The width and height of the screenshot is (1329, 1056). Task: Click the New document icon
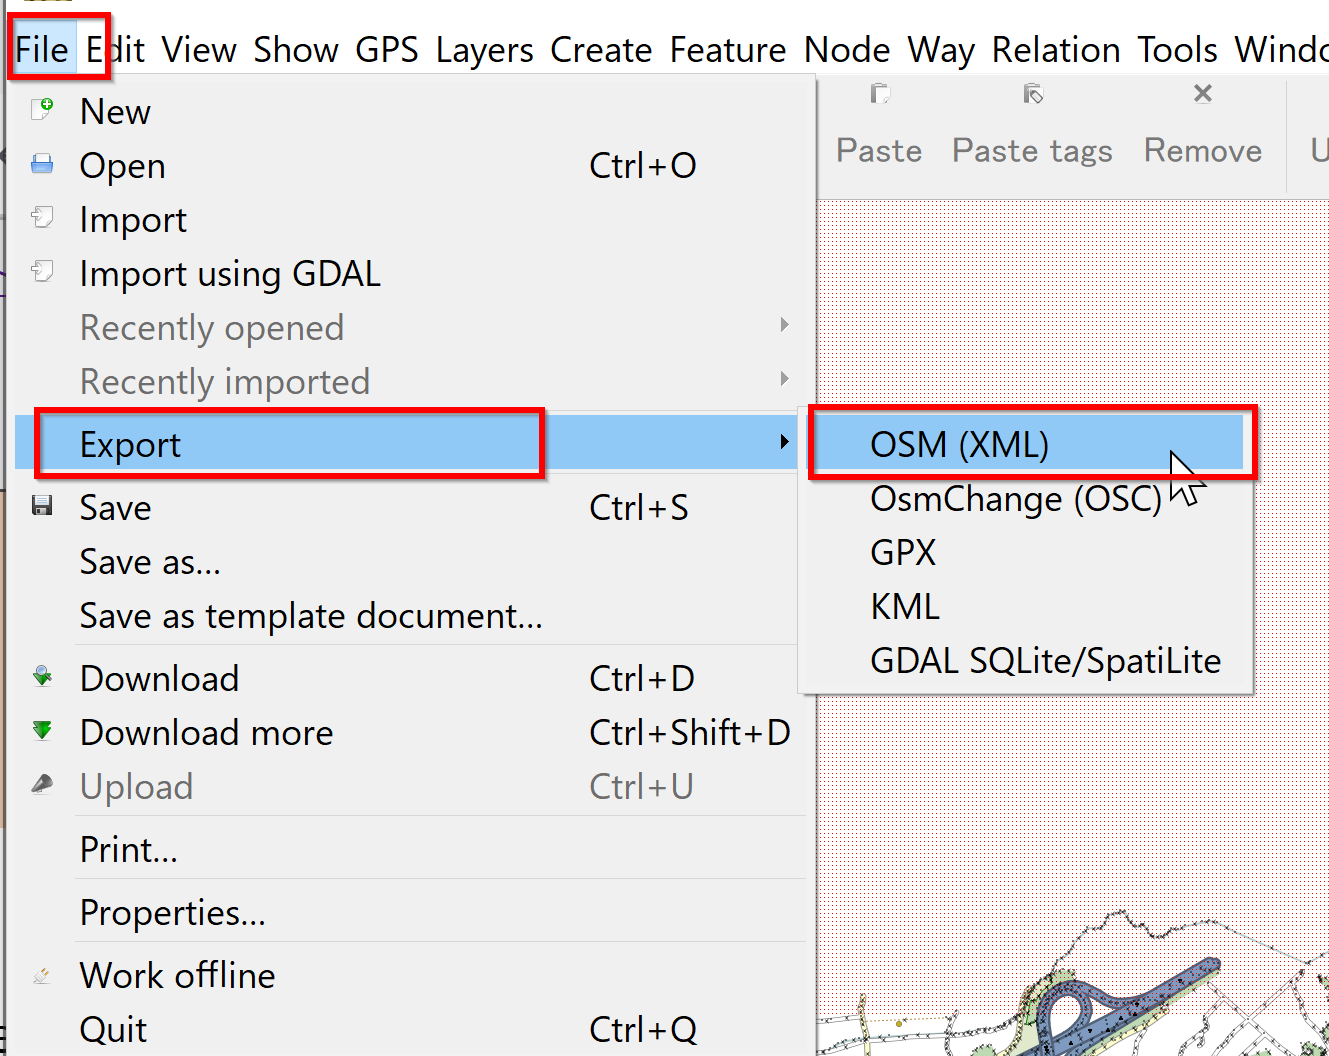click(x=42, y=110)
